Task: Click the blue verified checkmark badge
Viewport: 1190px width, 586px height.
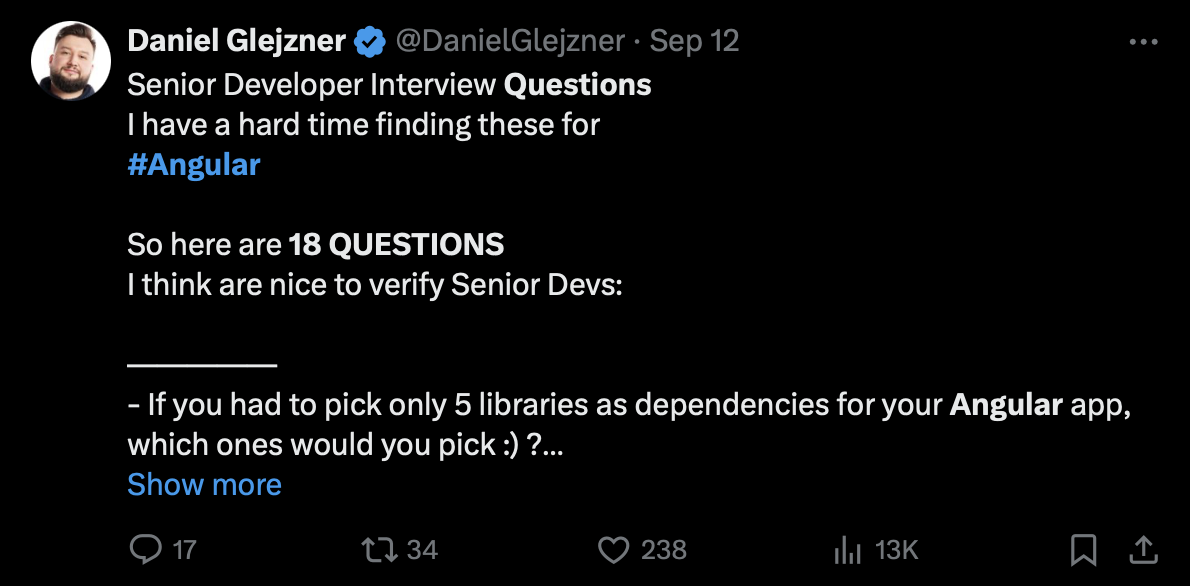Action: click(371, 42)
